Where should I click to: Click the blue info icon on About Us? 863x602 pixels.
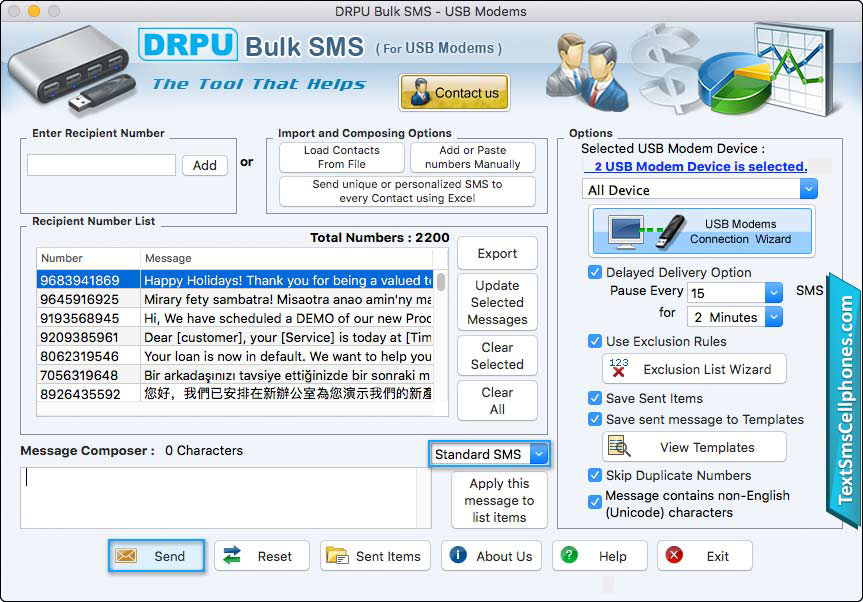point(458,555)
